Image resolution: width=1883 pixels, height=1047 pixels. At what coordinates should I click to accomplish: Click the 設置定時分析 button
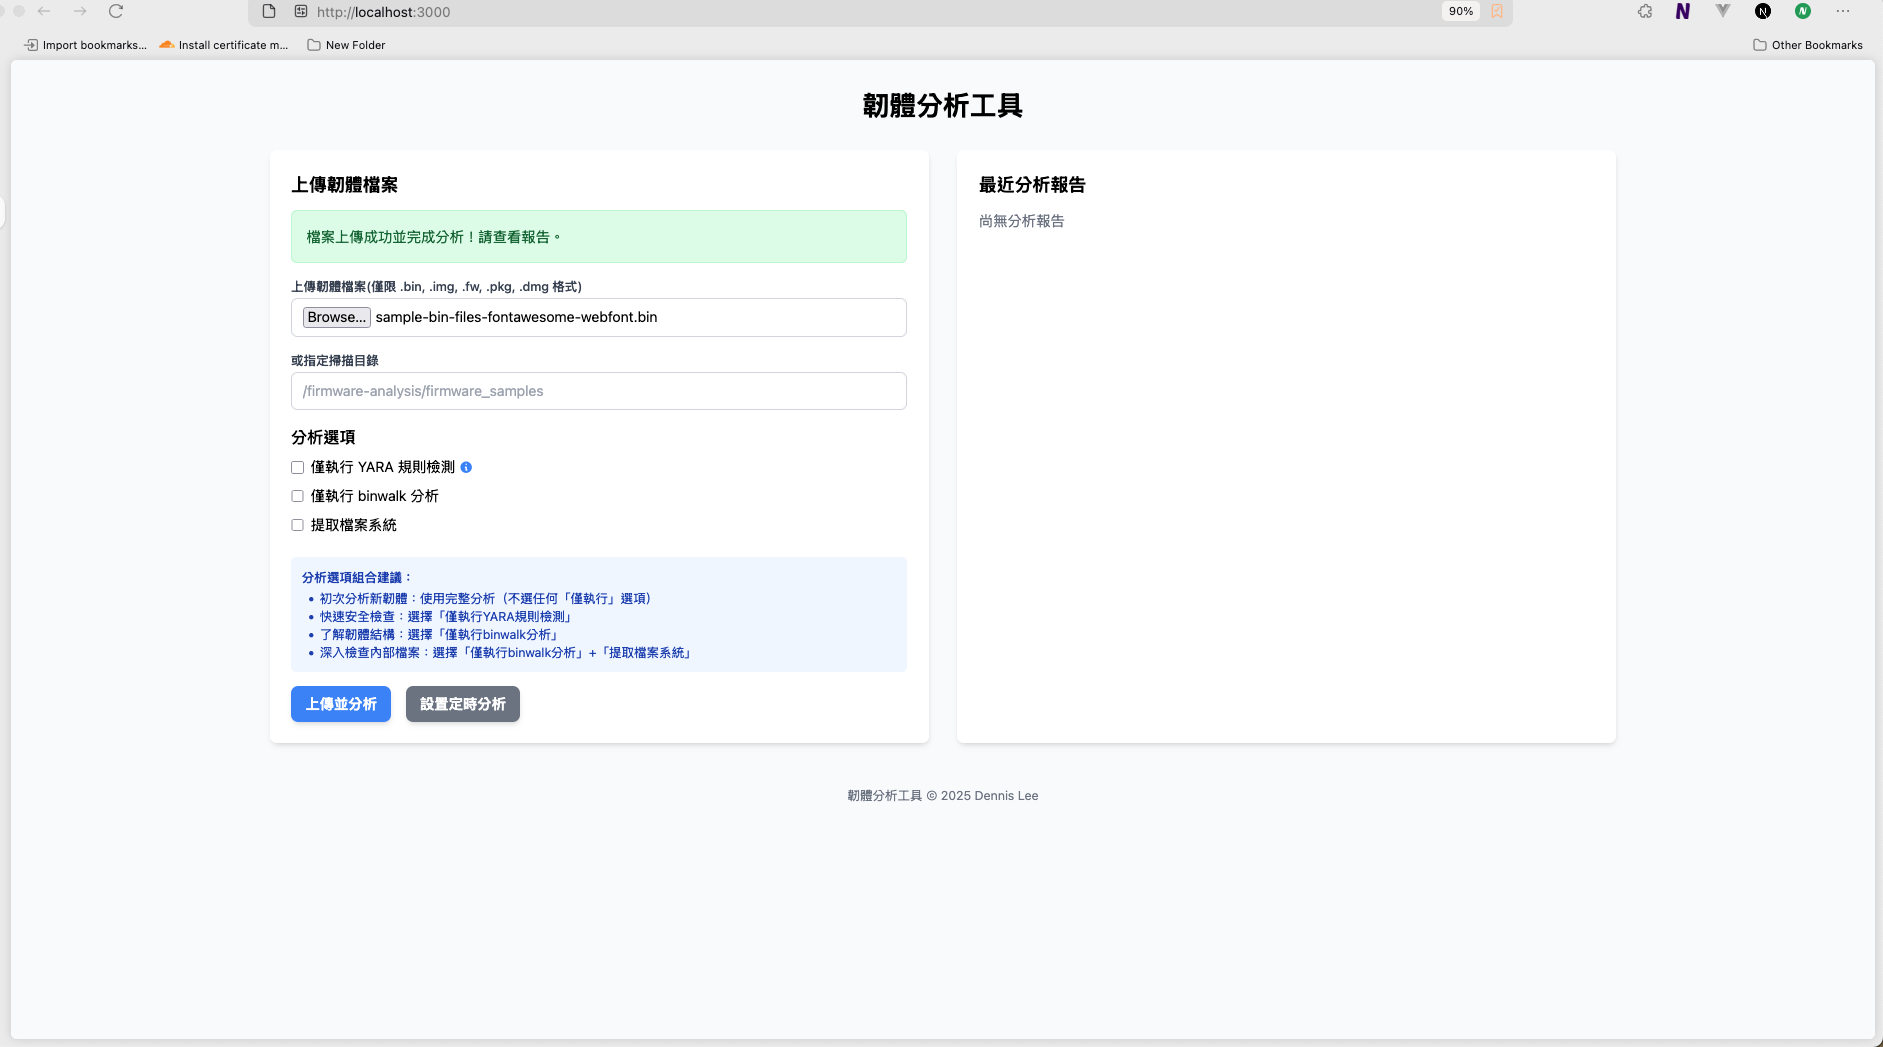click(463, 704)
